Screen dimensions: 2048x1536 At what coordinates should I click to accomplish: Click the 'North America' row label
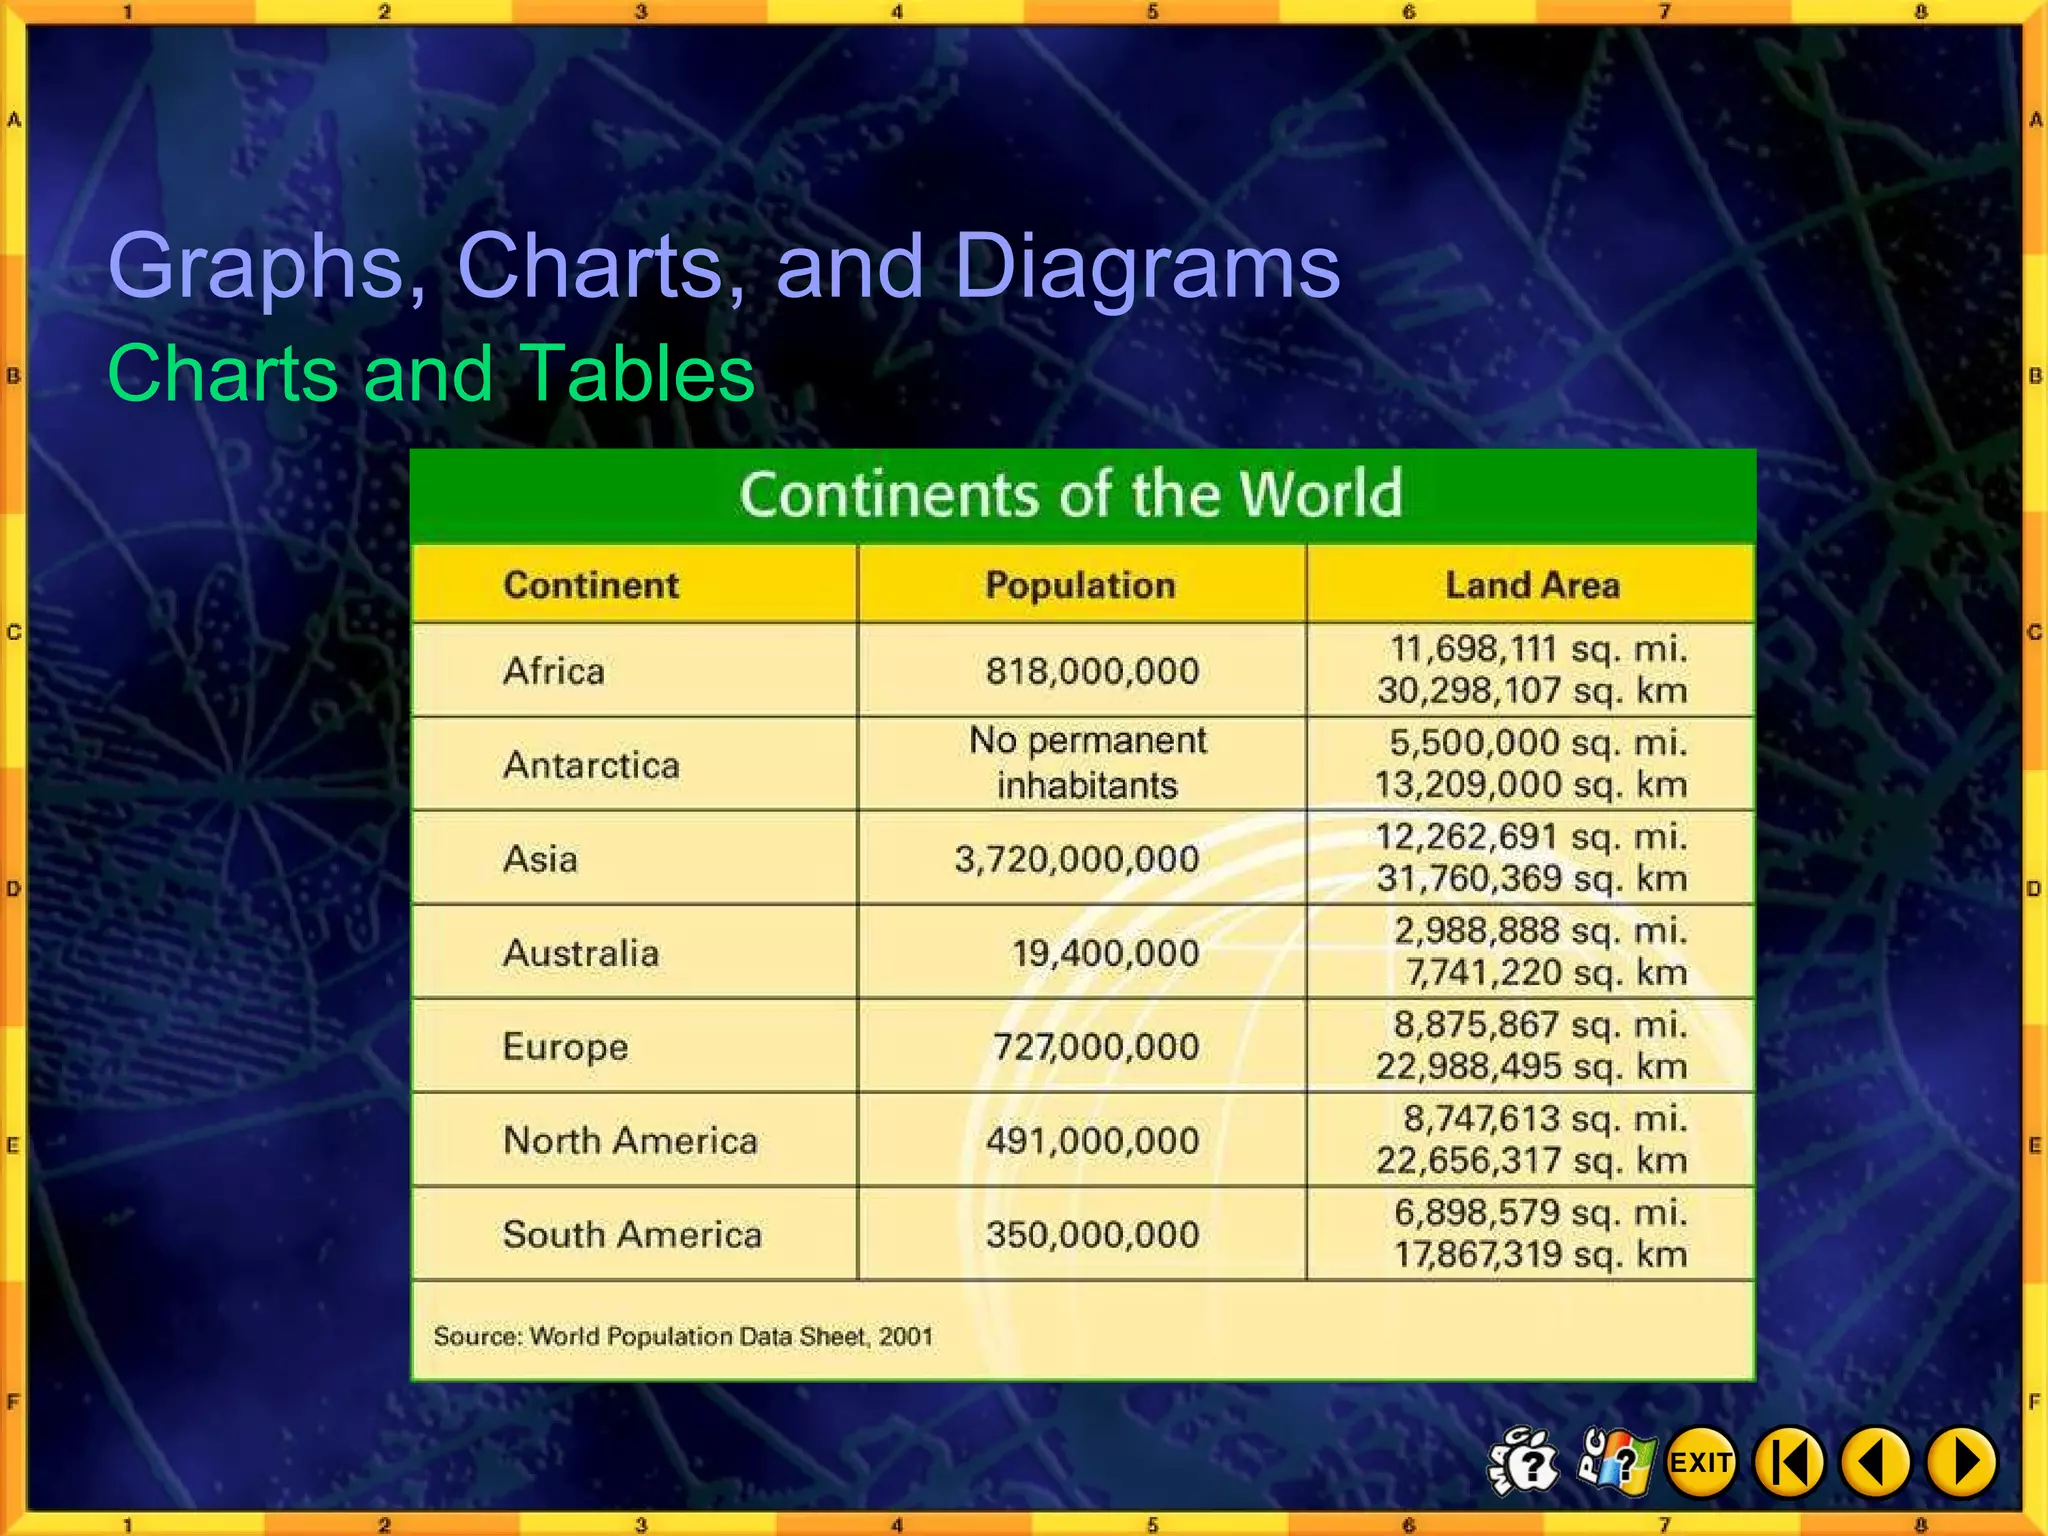[630, 1141]
